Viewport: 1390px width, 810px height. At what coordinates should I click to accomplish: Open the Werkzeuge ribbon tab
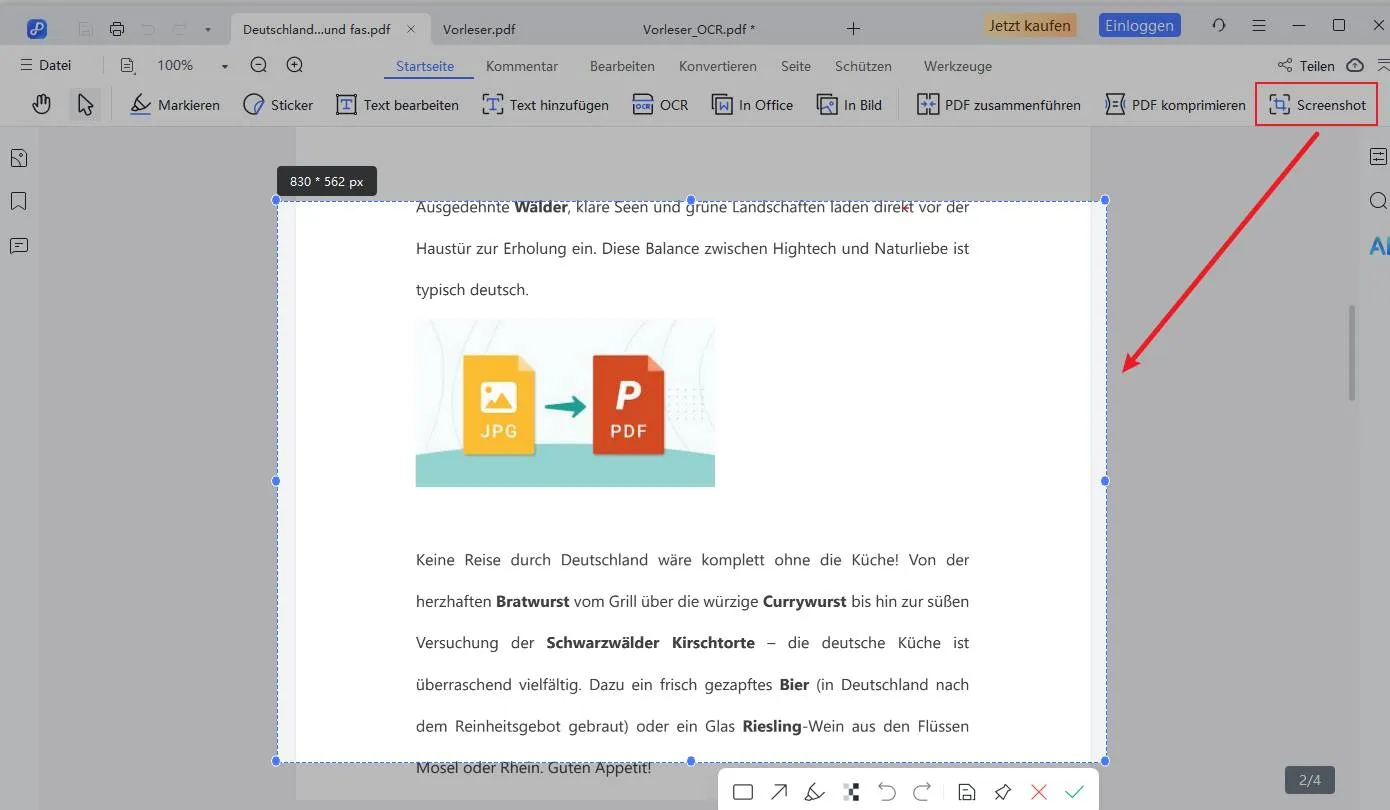point(958,66)
